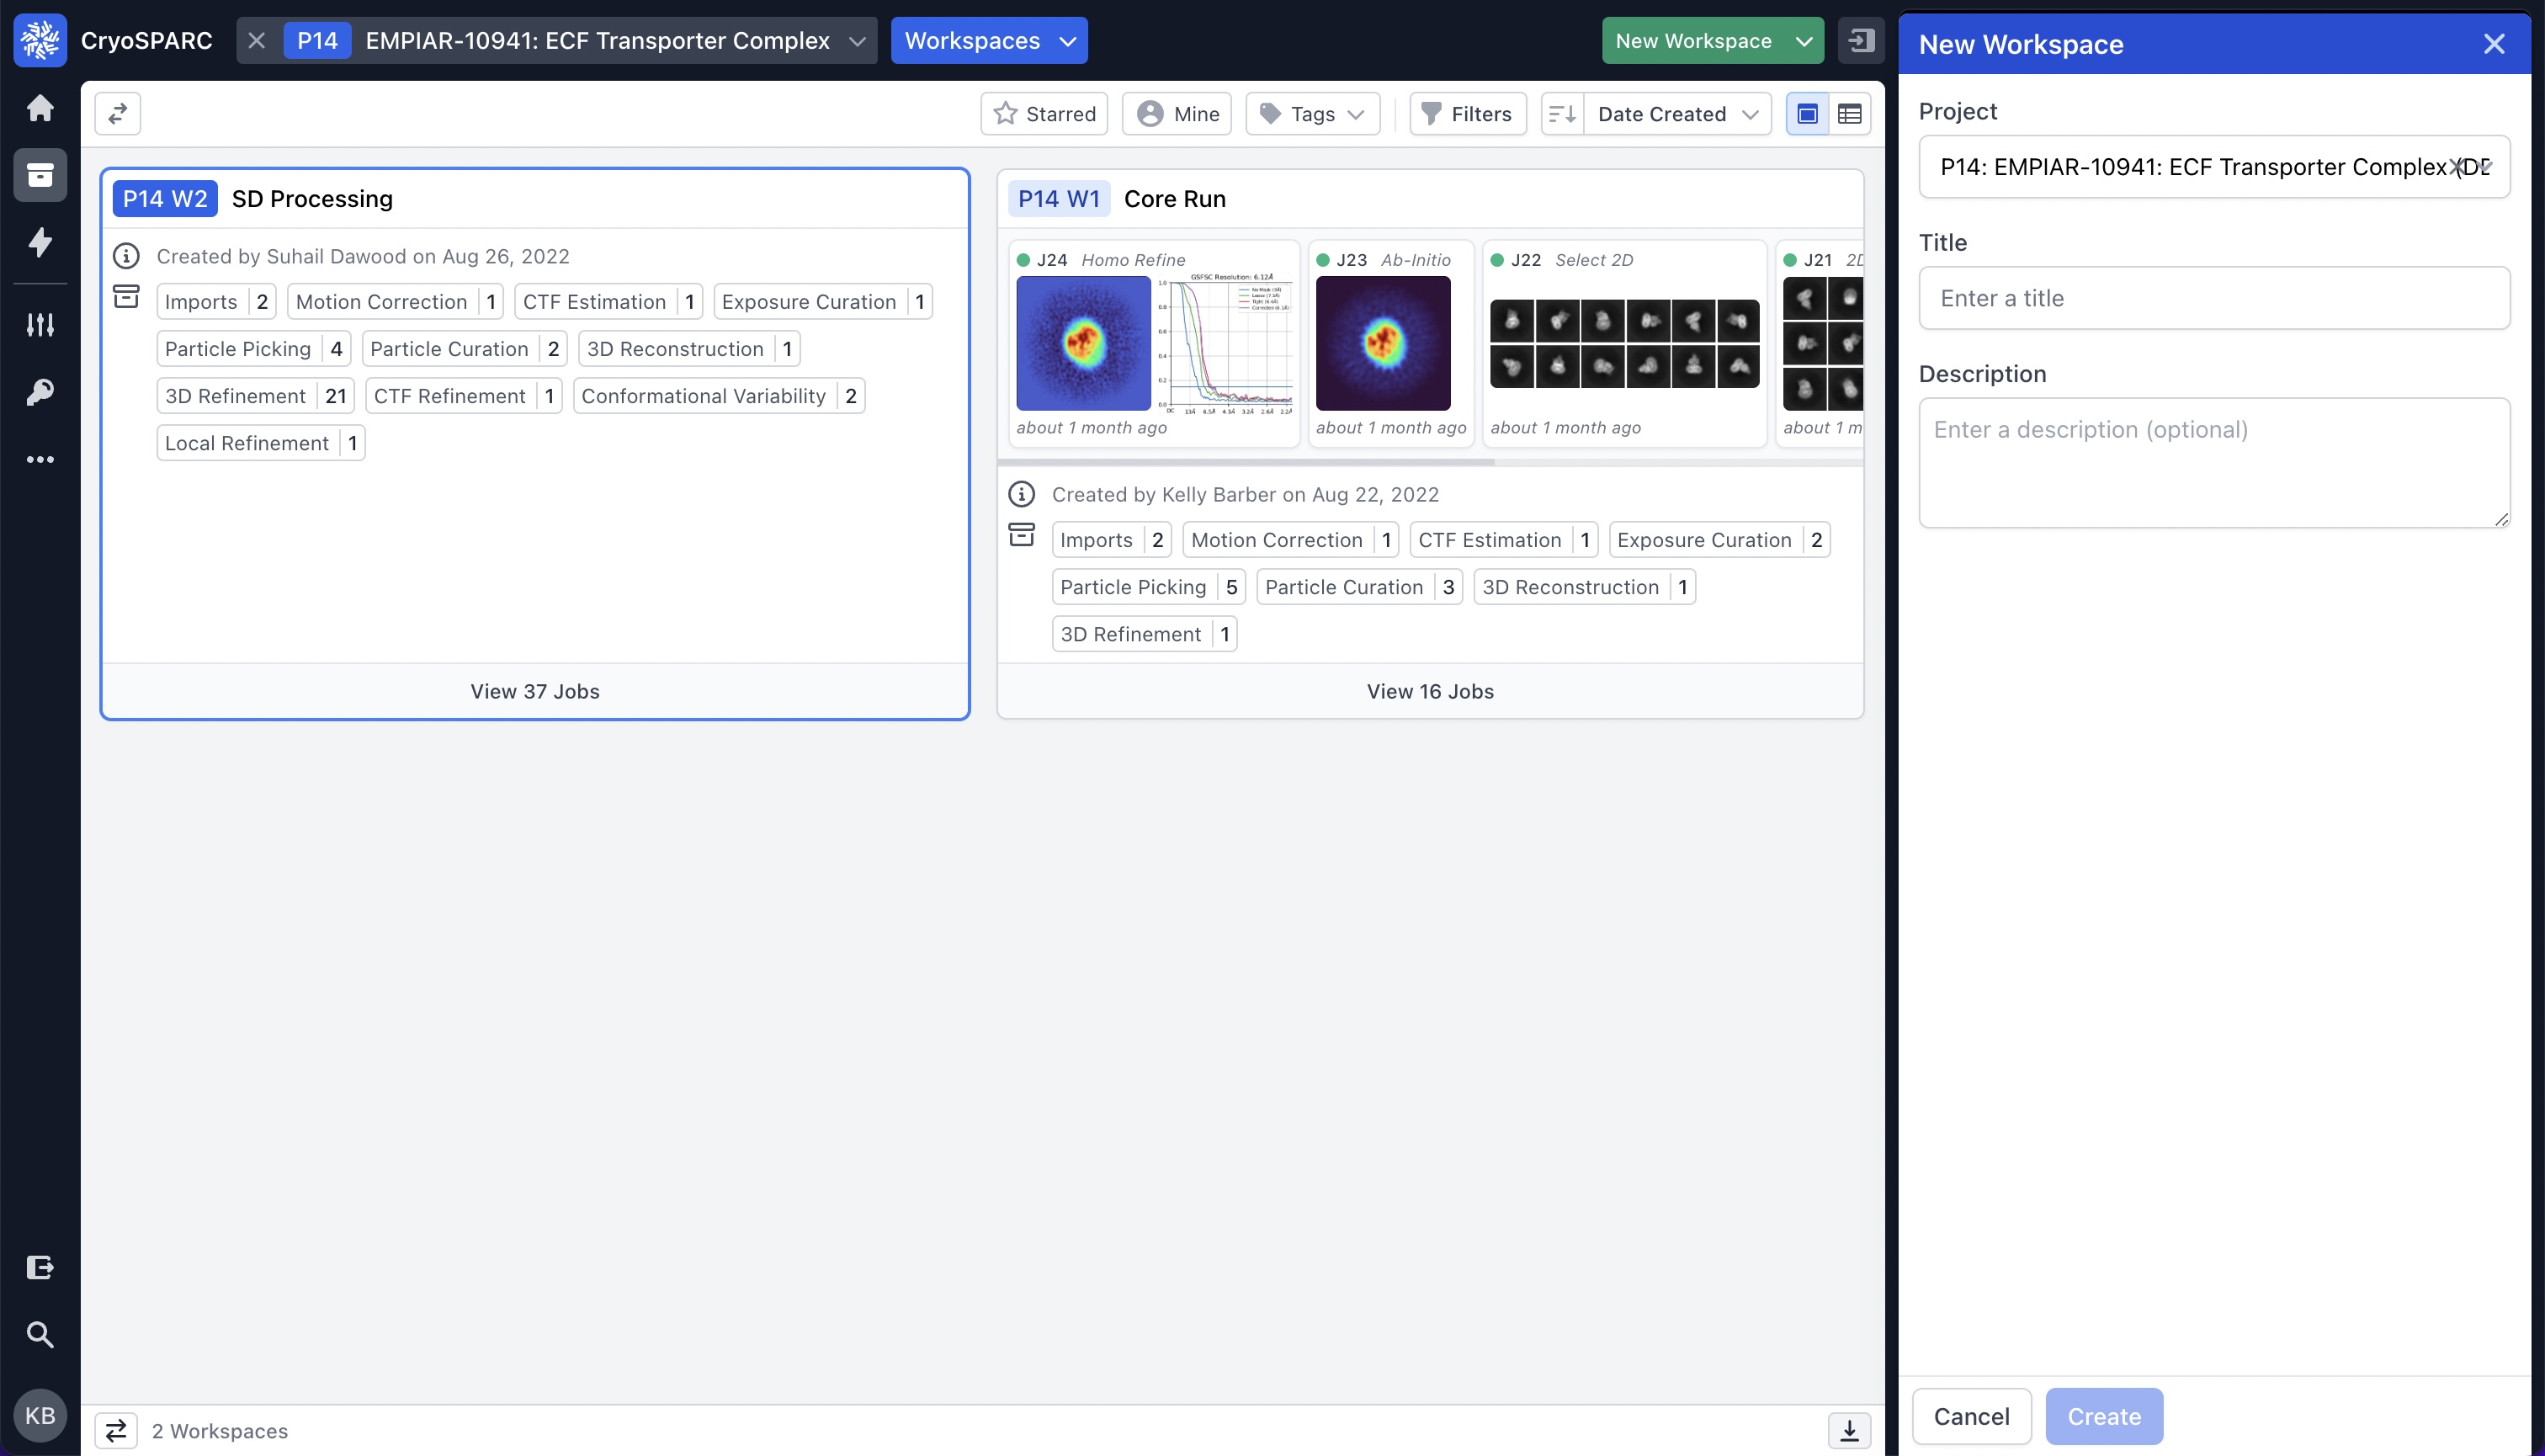
Task: Toggle the Mine filter
Action: pyautogui.click(x=1177, y=114)
